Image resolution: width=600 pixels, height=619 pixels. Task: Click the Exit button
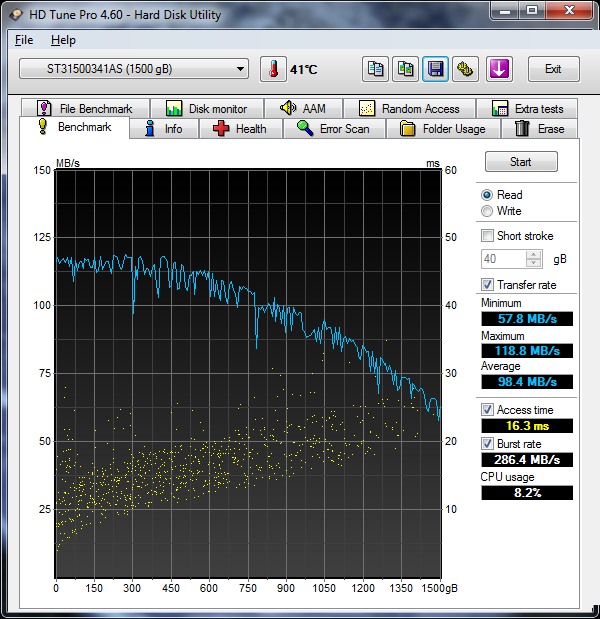pos(553,69)
